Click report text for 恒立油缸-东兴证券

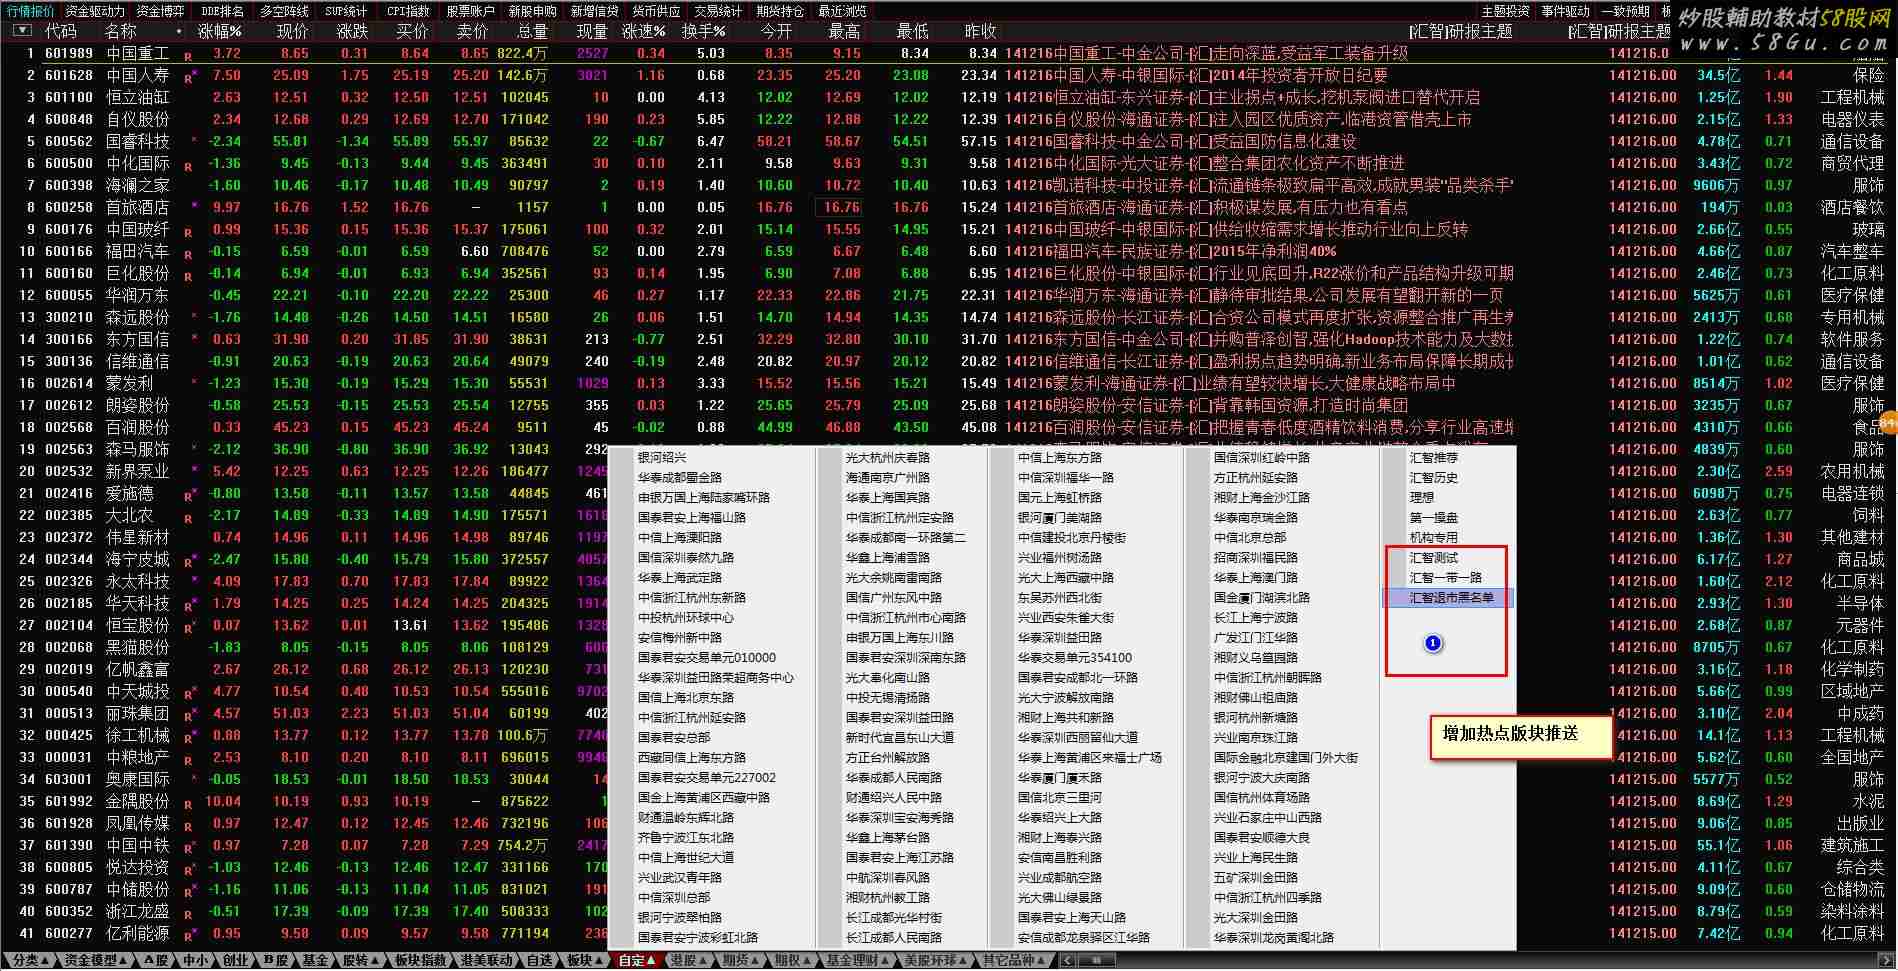(x=1243, y=97)
